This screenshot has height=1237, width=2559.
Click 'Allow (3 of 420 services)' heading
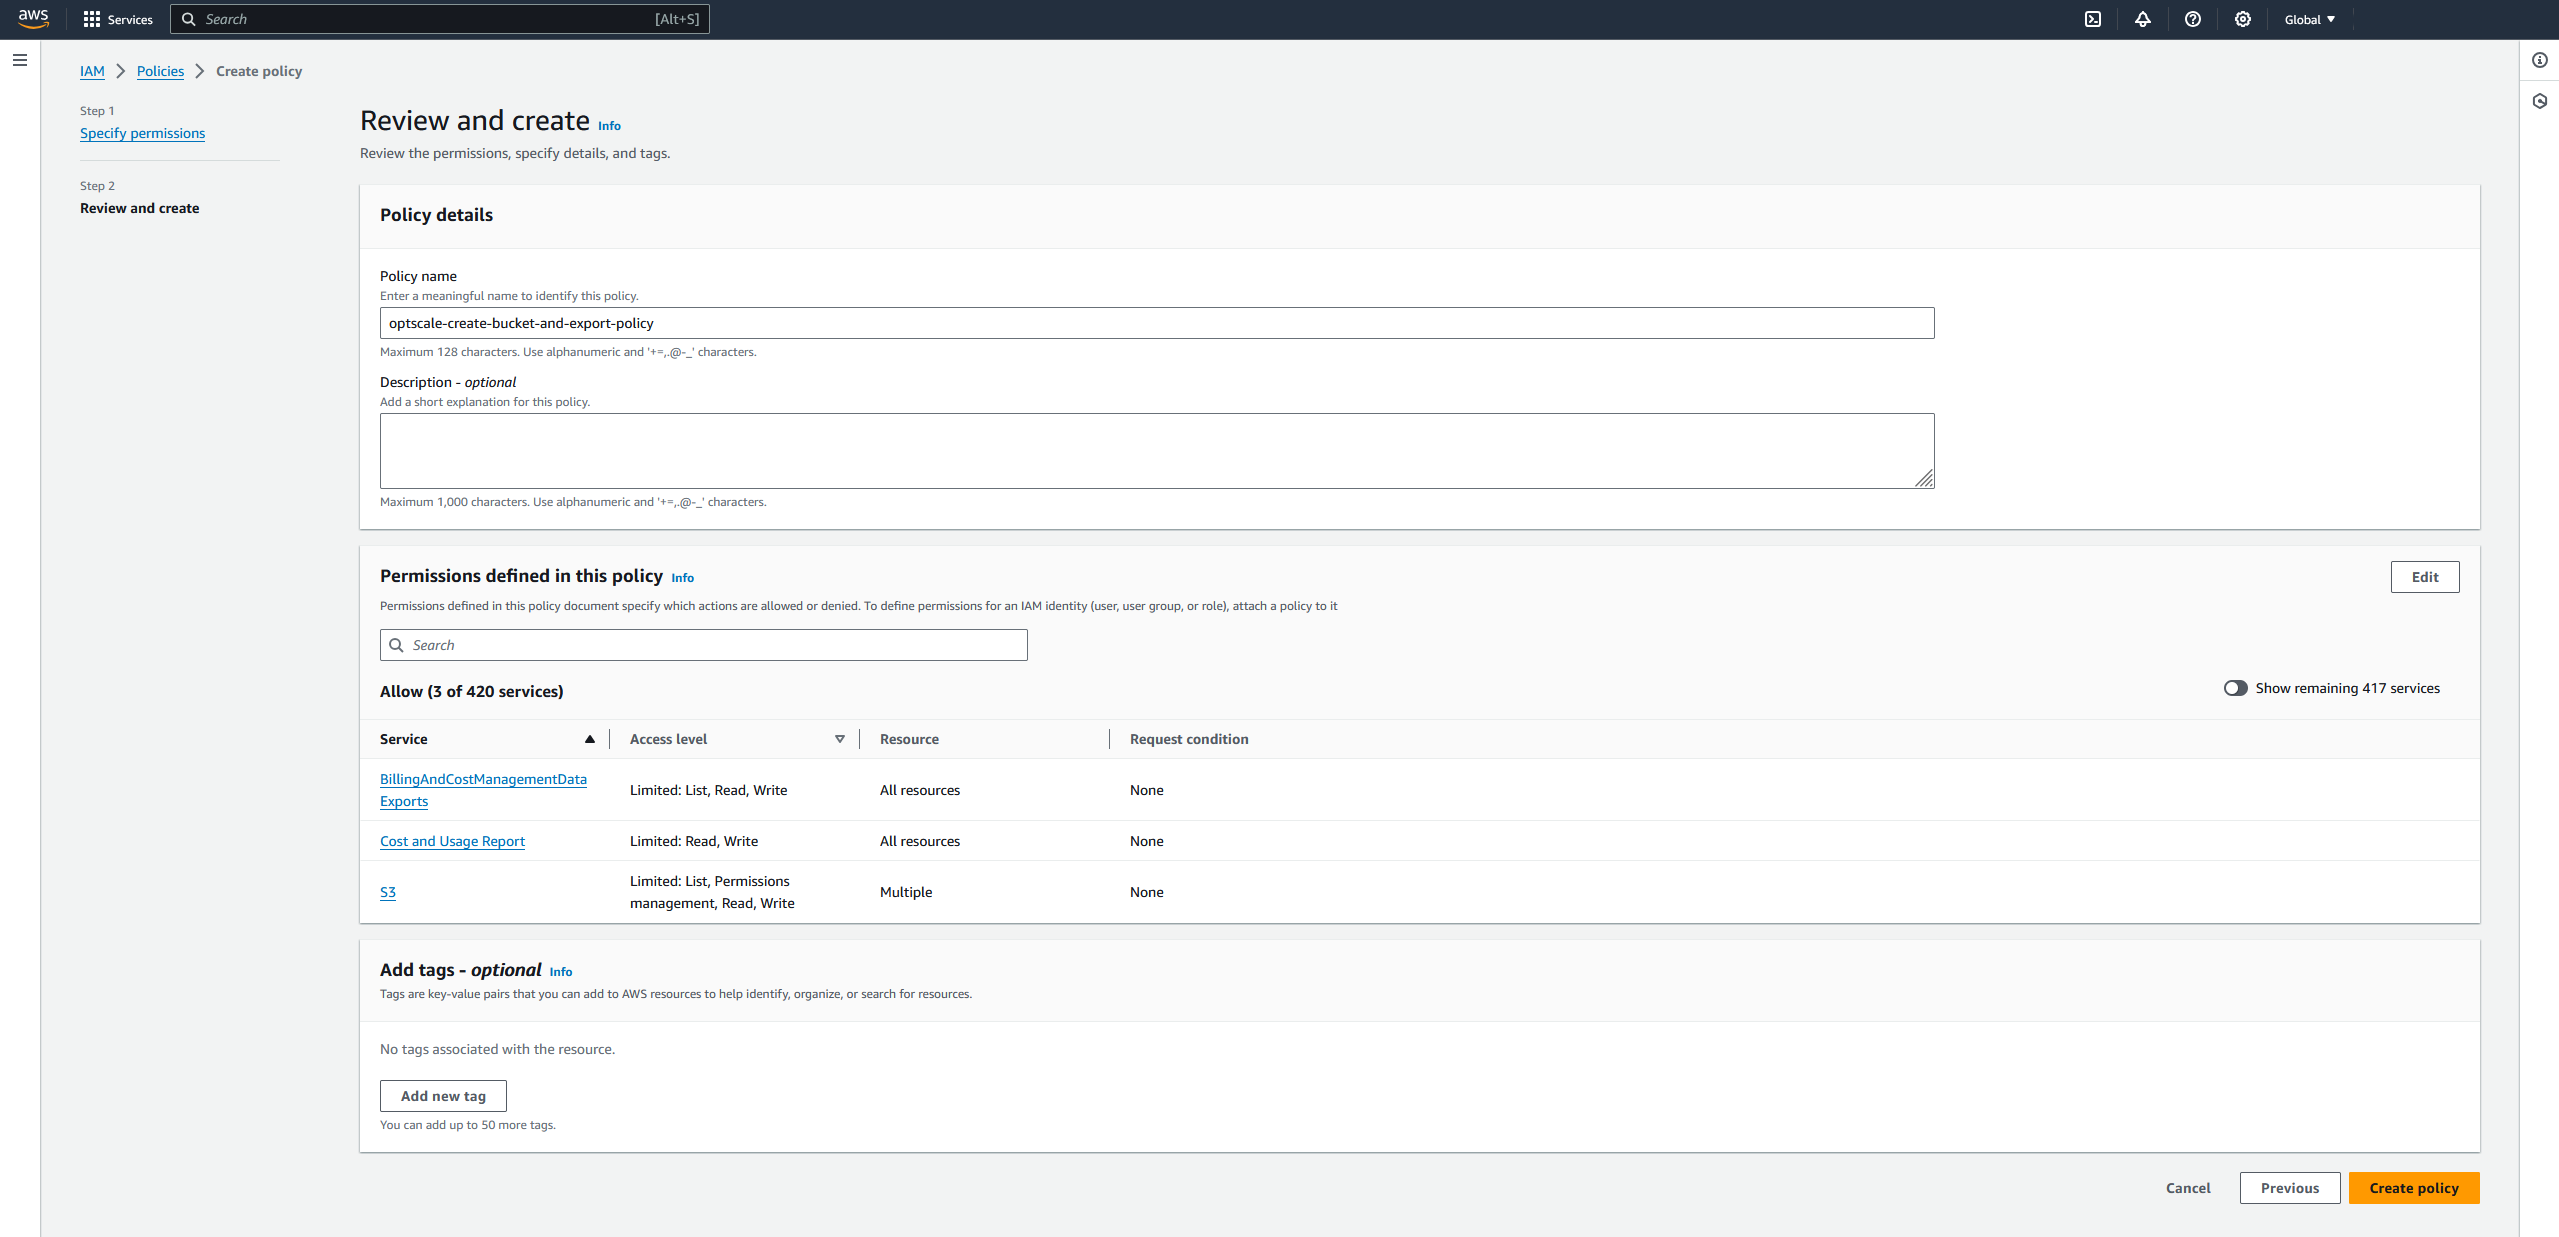click(x=471, y=691)
